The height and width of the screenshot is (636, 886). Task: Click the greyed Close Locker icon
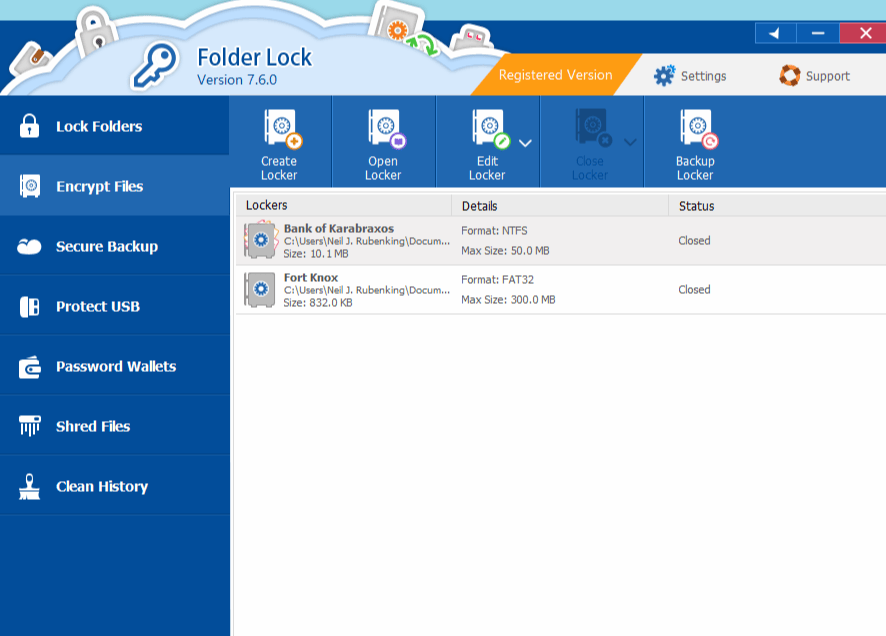593,128
